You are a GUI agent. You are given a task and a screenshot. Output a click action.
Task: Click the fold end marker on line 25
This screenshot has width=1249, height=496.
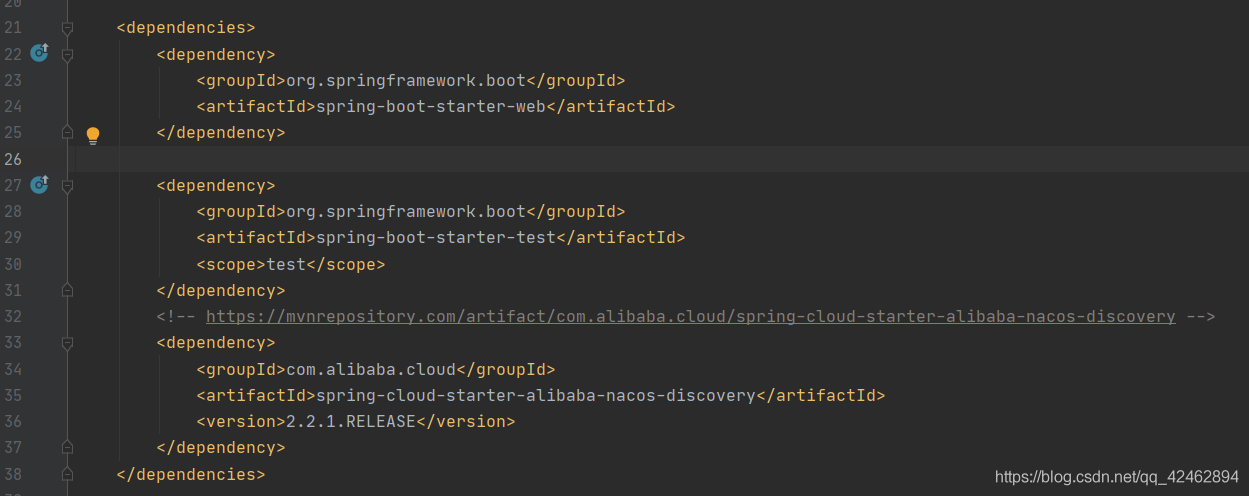pos(67,132)
